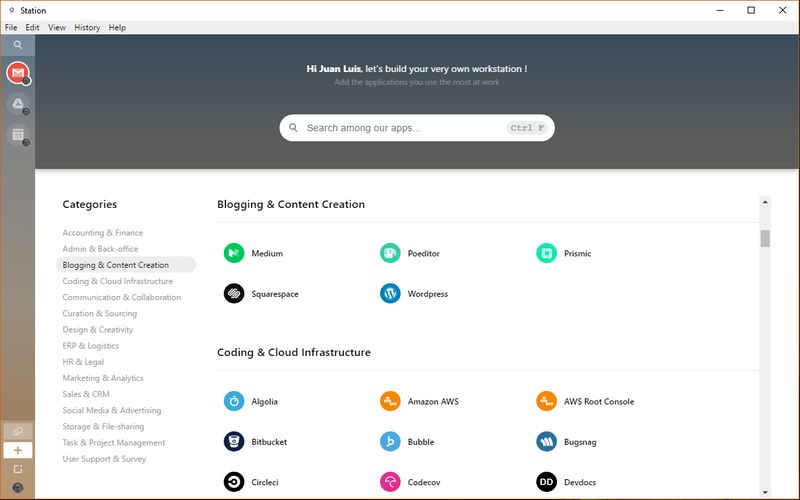
Task: Minimize the Station window
Action: 720,10
